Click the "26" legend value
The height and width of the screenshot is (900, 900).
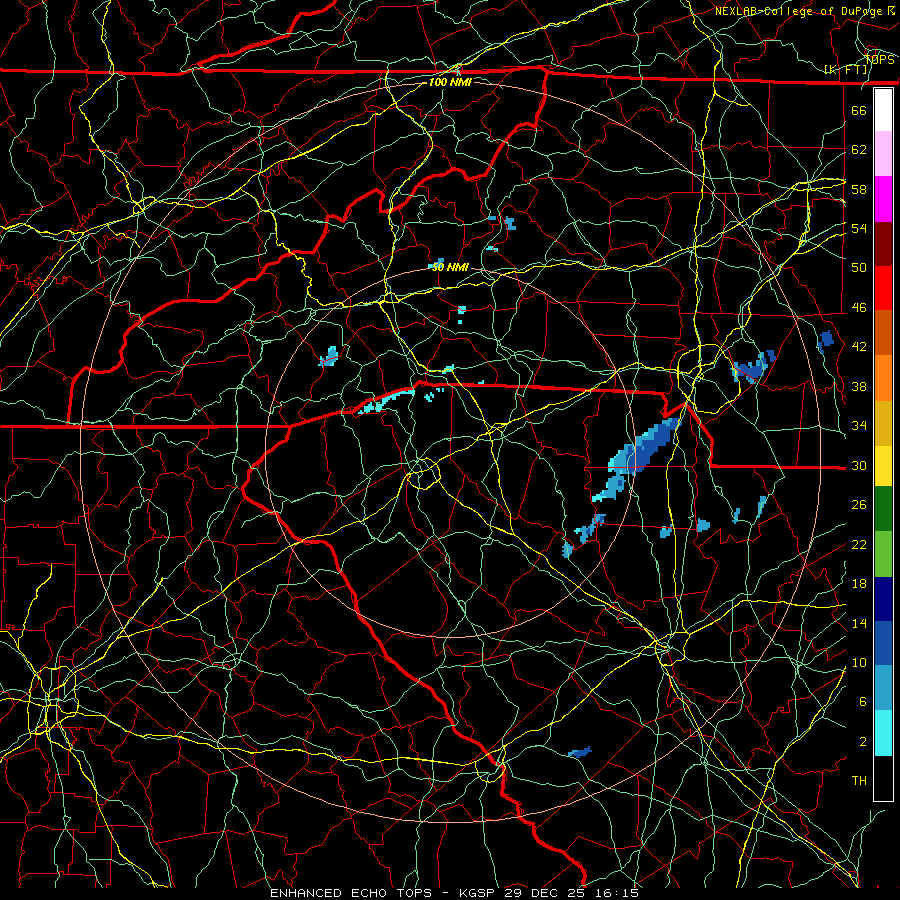tap(859, 505)
